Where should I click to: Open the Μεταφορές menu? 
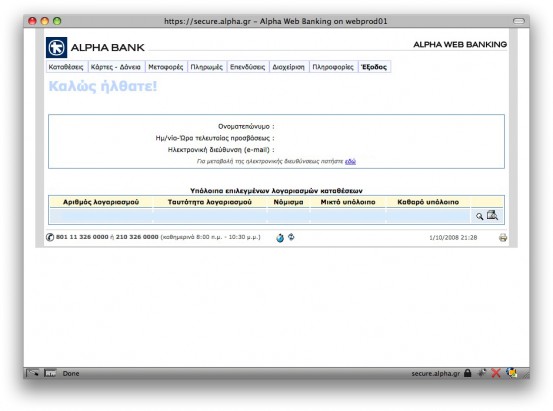[166, 67]
